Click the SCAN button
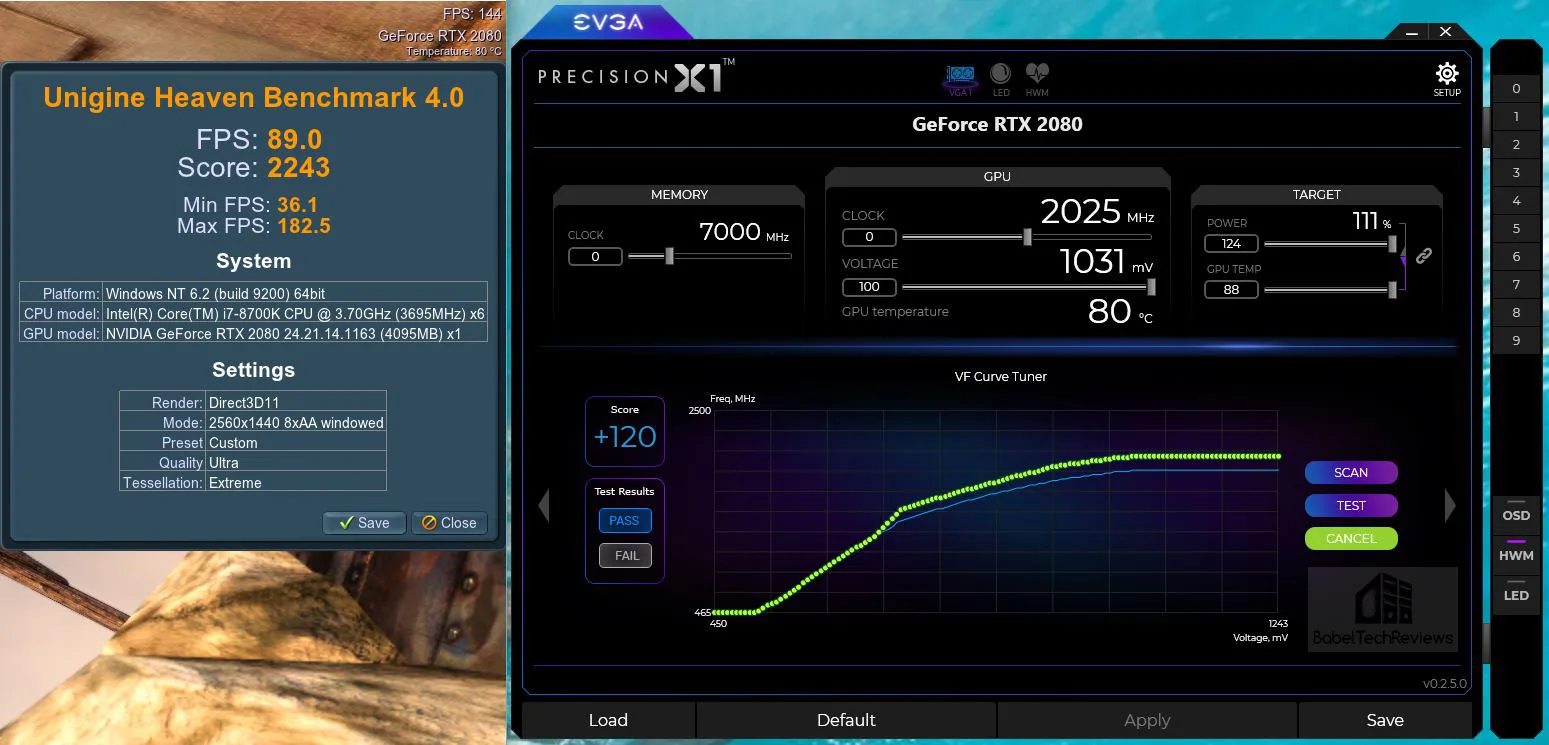Screen dimensions: 1549x745 (x=1351, y=472)
